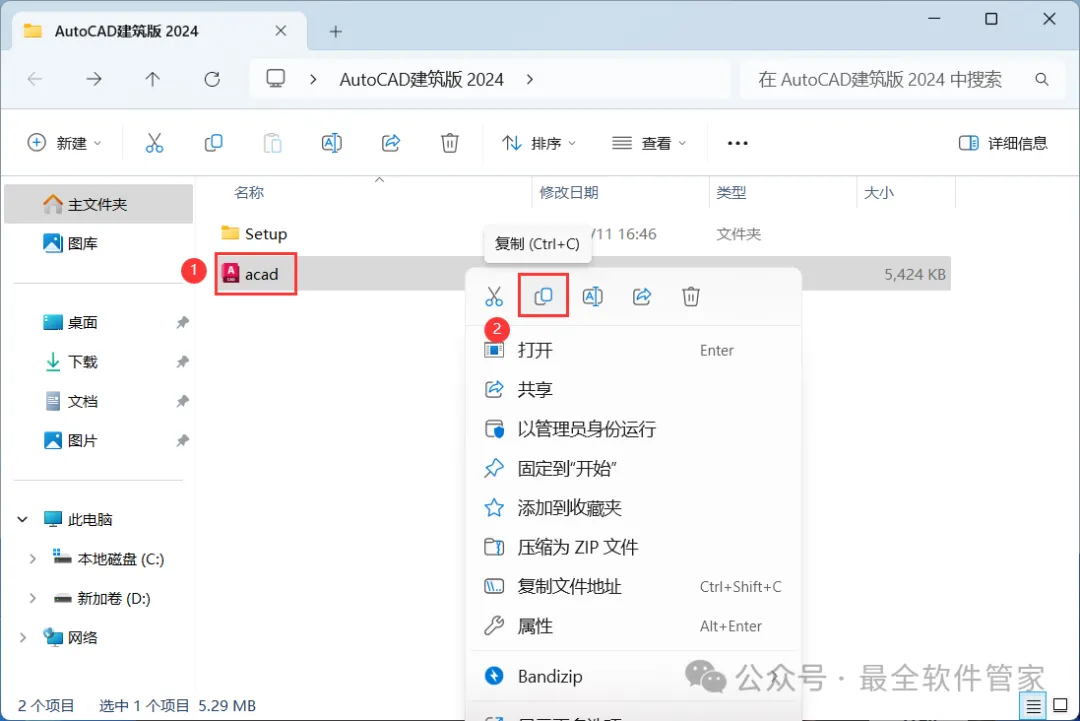Add a new tab with the plus button
The width and height of the screenshot is (1080, 721).
click(335, 32)
